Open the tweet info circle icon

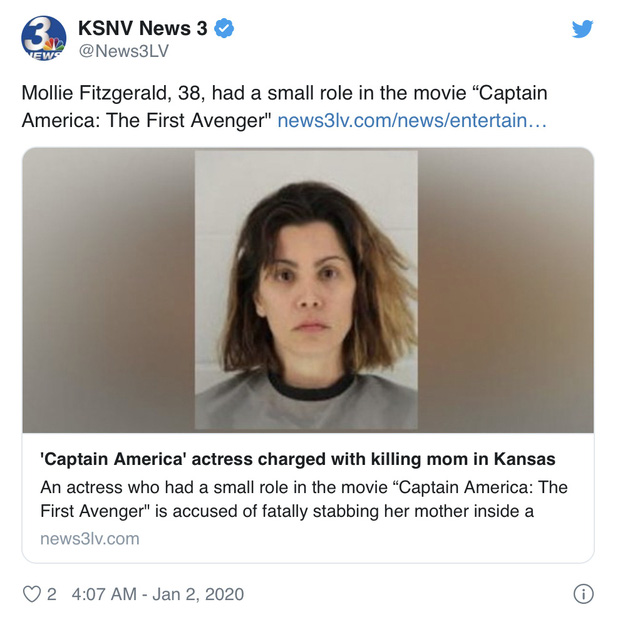[583, 594]
